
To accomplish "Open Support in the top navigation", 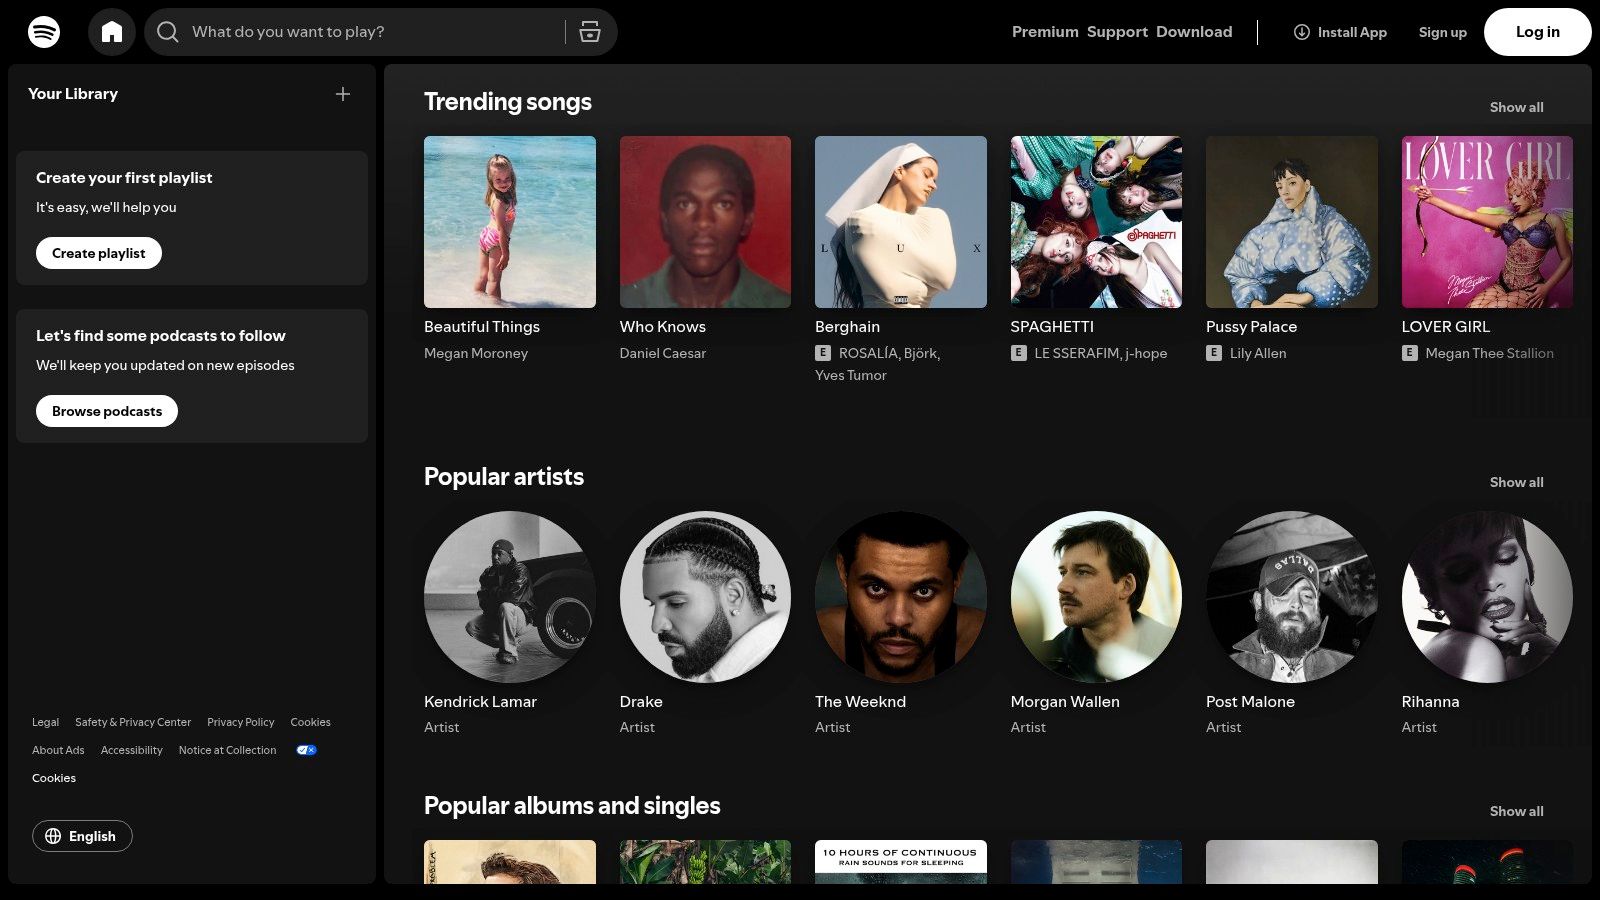I will pos(1117,31).
